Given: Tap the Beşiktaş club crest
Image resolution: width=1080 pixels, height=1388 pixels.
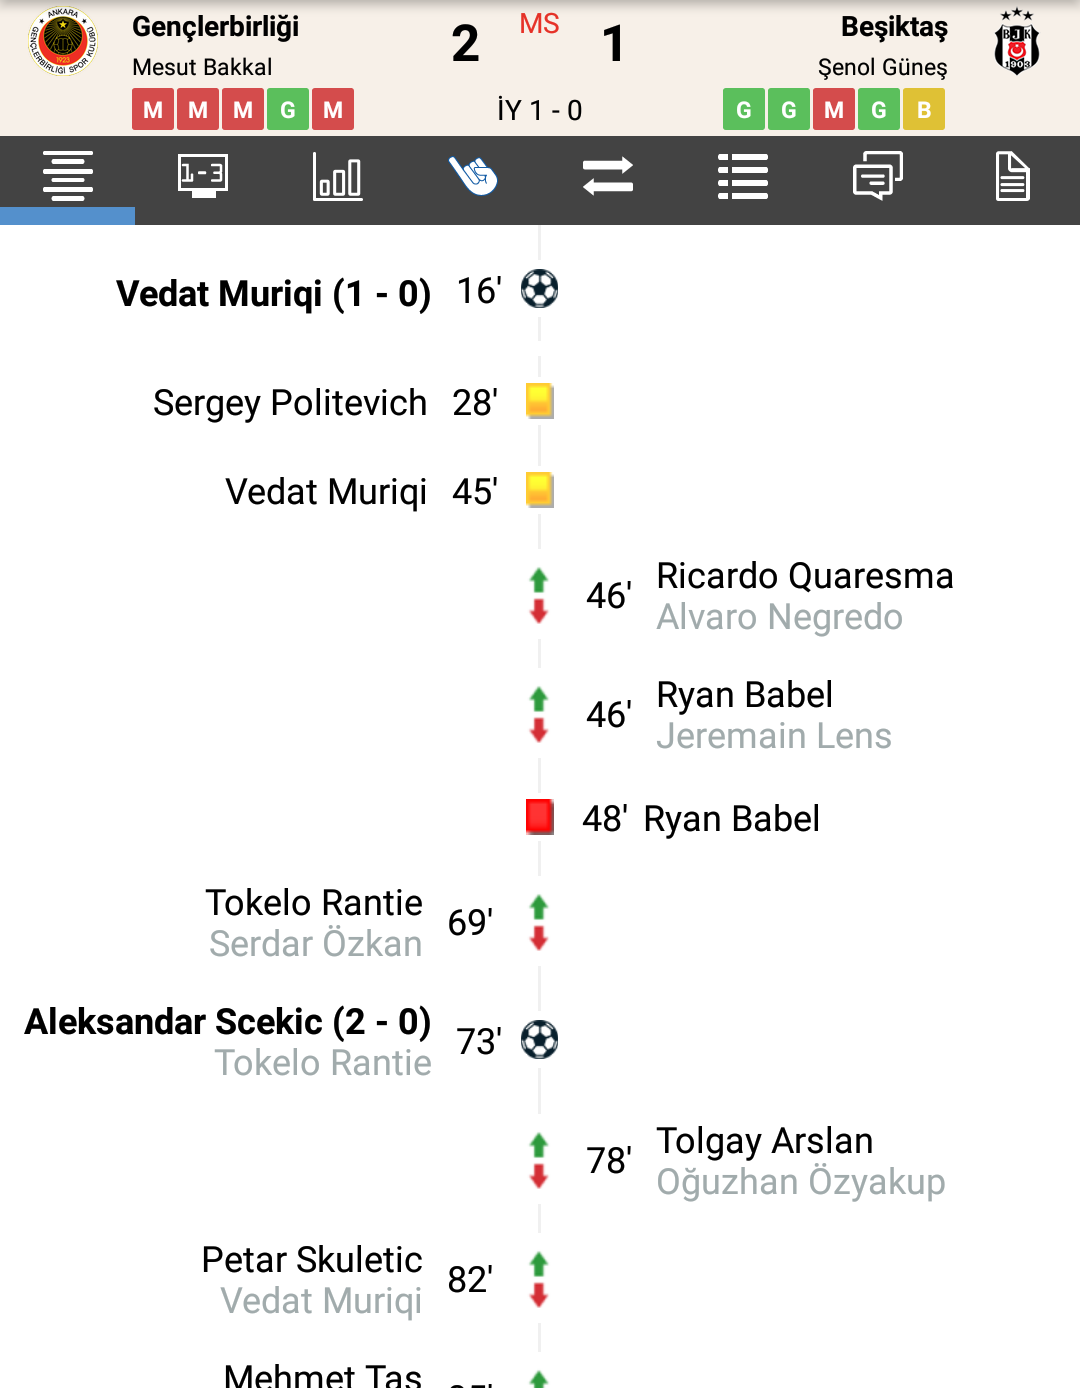Looking at the screenshot, I should pos(1017,42).
